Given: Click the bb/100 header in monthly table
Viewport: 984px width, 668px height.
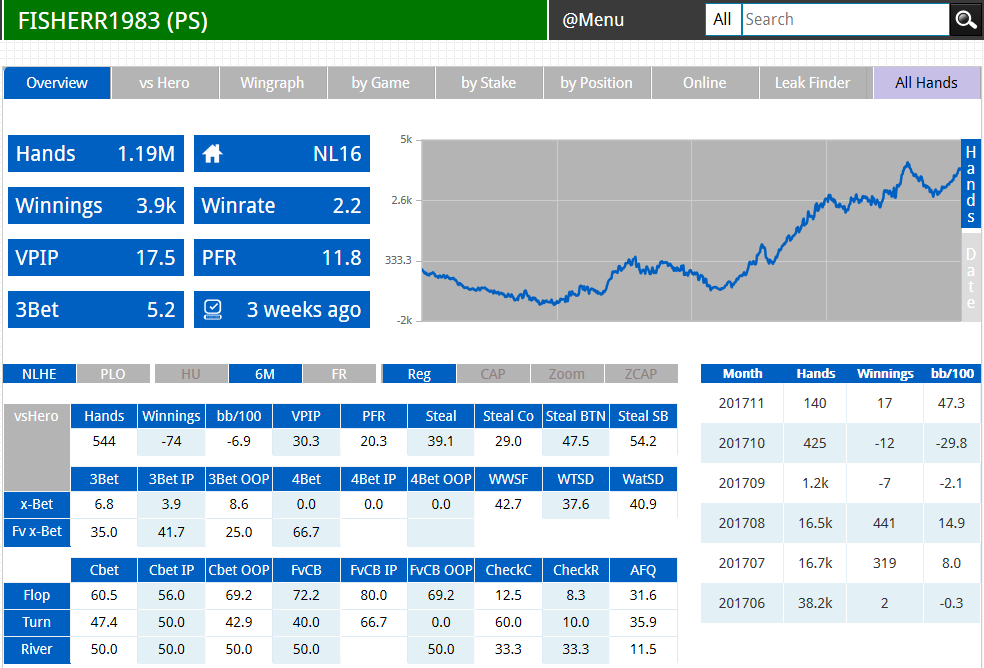Looking at the screenshot, I should click(x=952, y=374).
